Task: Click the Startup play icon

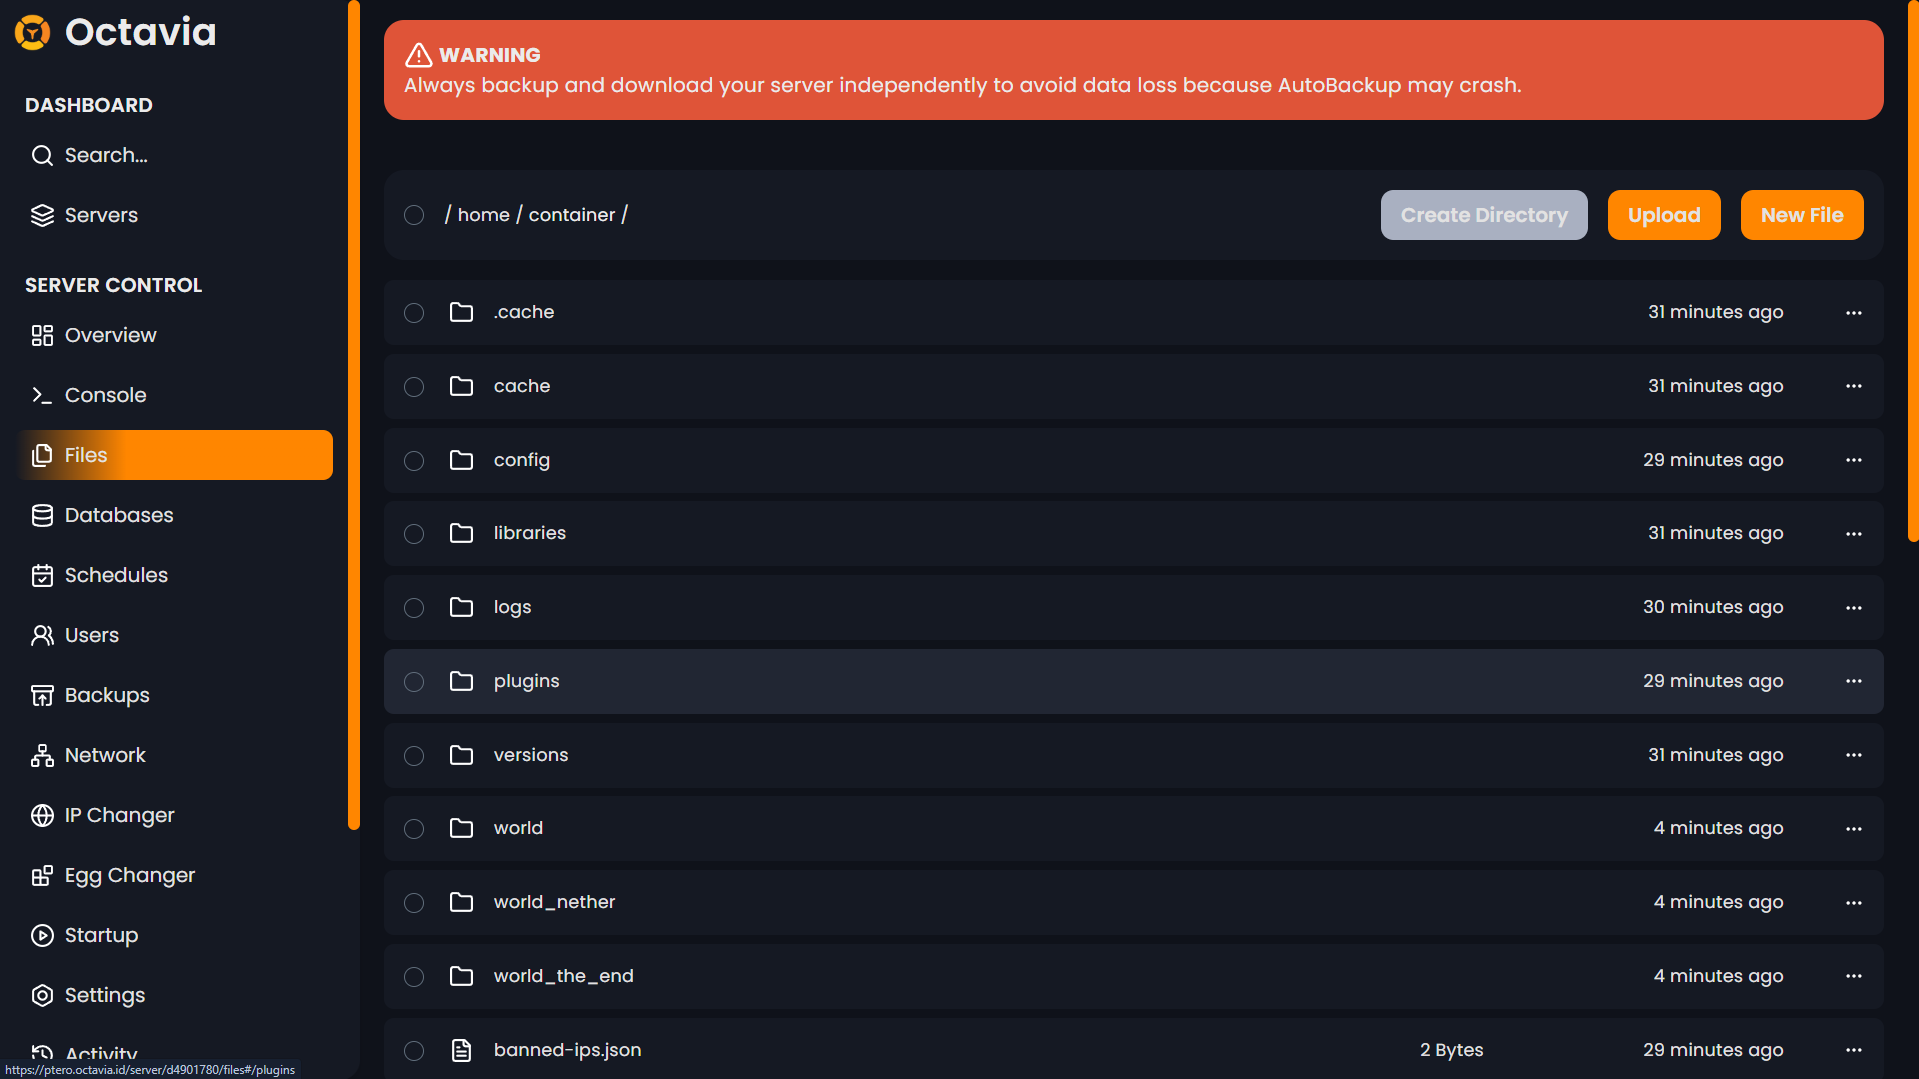Action: 42,935
